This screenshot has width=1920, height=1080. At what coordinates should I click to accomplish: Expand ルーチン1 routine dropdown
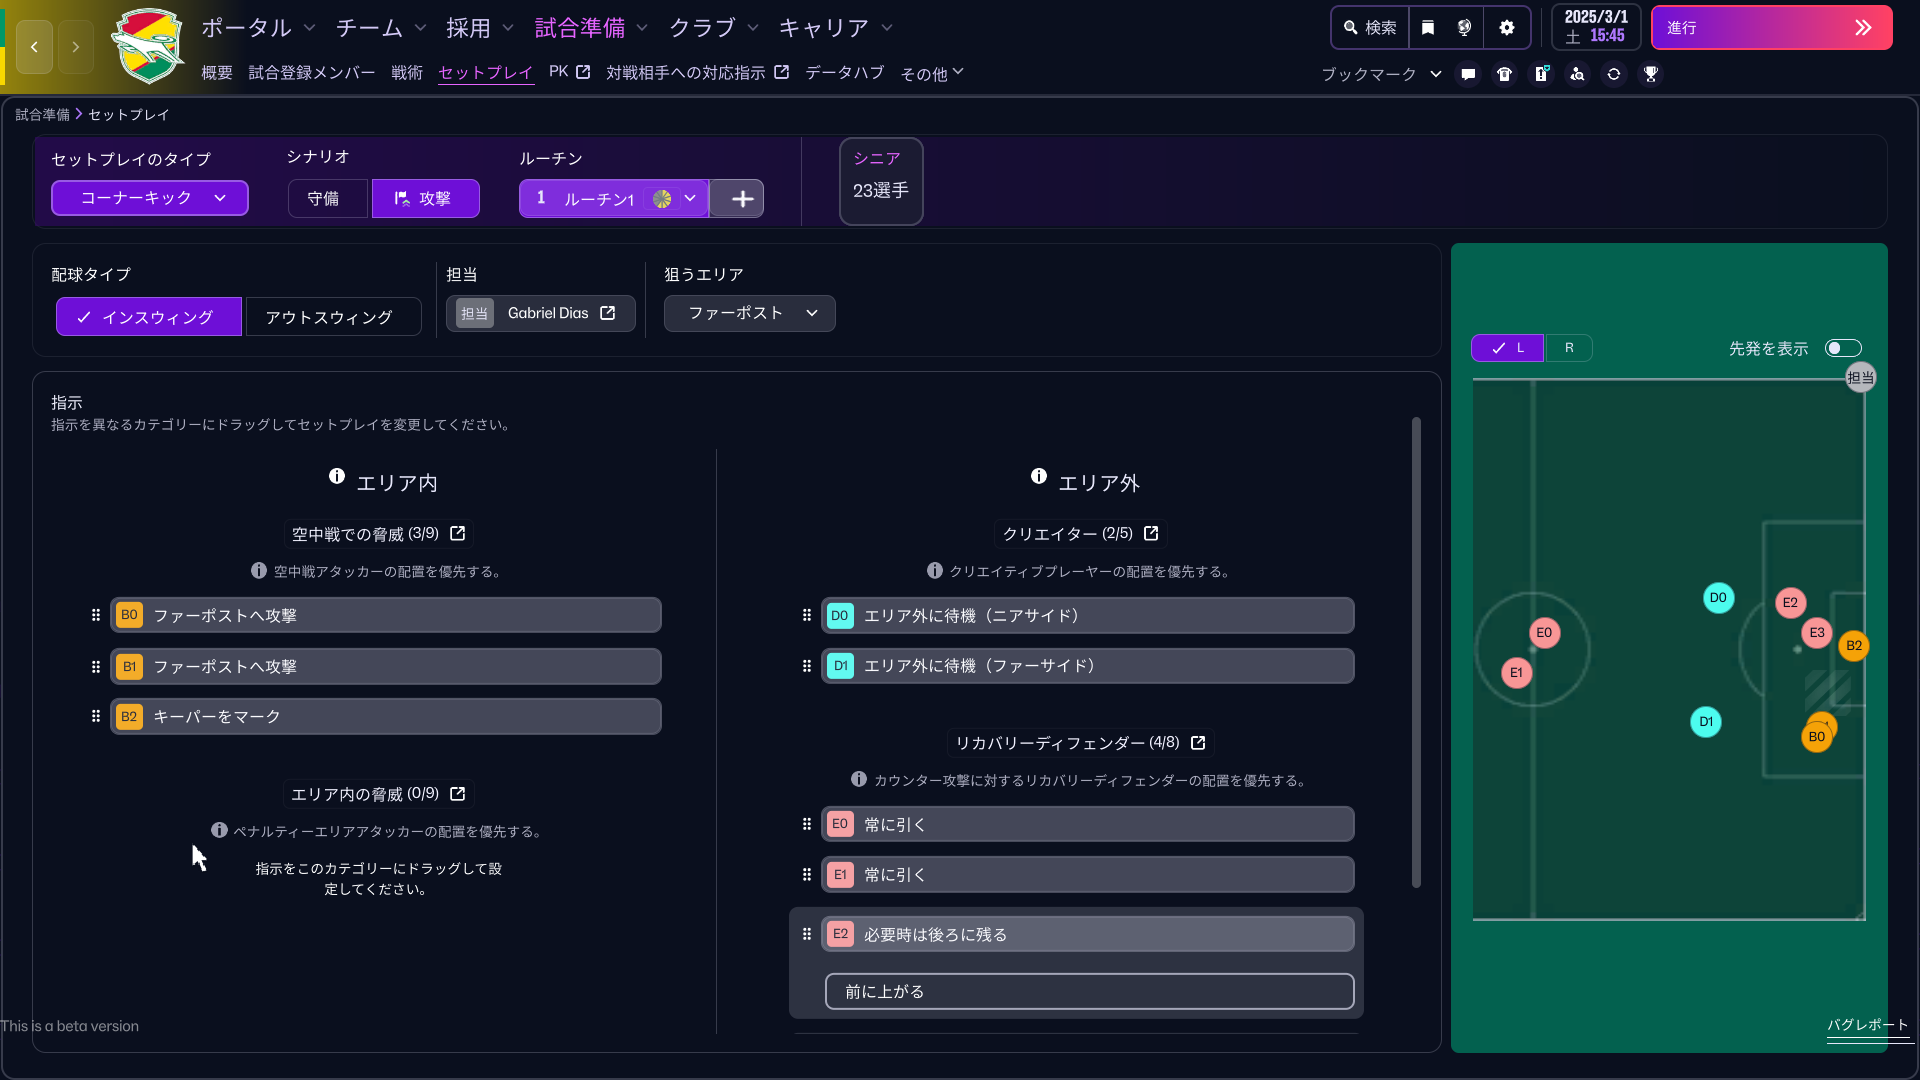tap(614, 199)
